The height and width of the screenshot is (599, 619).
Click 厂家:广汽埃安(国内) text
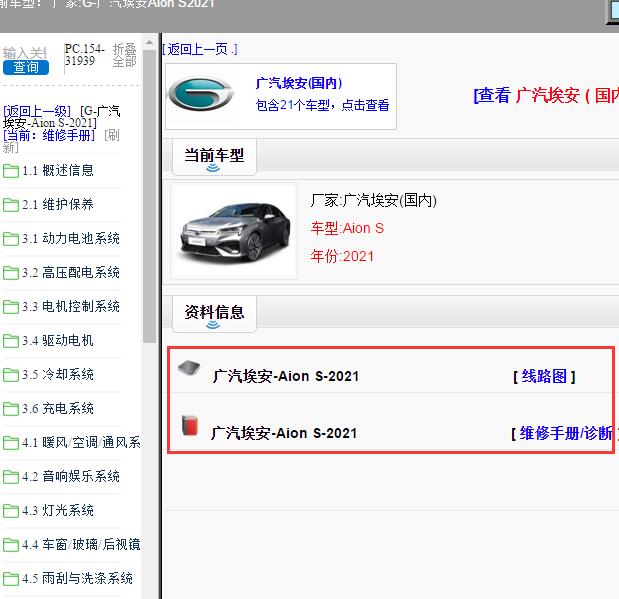tap(373, 201)
